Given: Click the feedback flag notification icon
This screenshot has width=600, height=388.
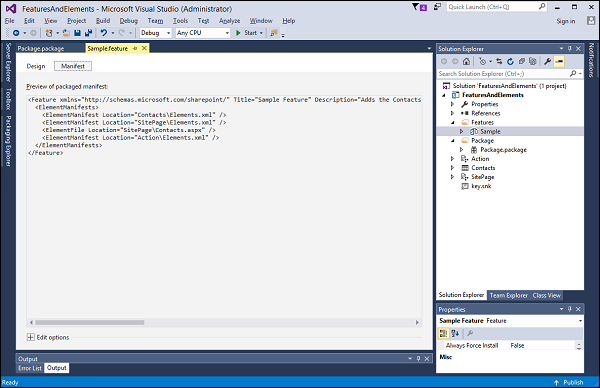Looking at the screenshot, I should click(419, 7).
